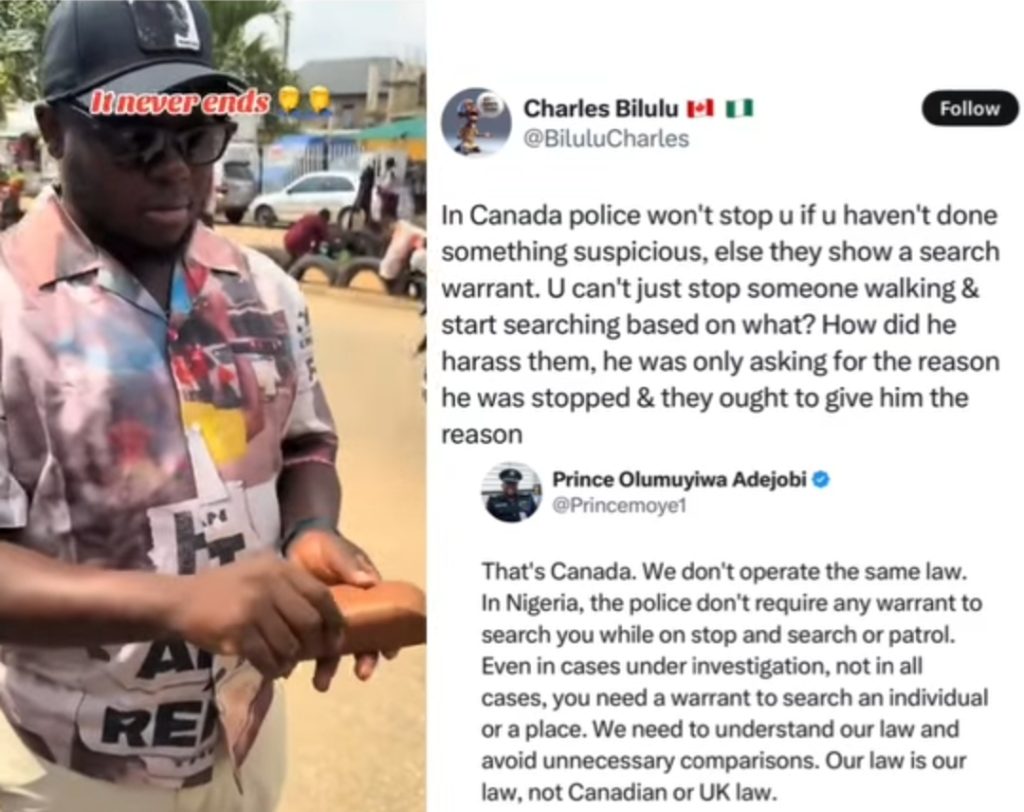Click the Canadian flag emoji
Viewport: 1024px width, 812px height.
(701, 108)
